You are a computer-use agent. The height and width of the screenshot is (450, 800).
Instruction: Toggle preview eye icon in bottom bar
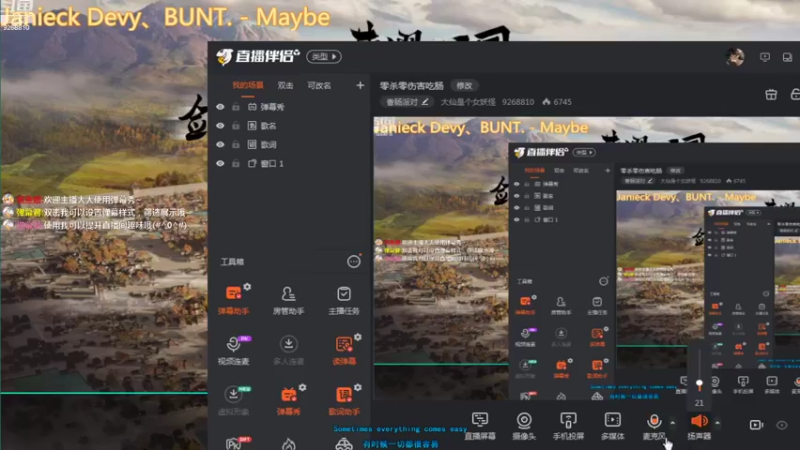point(782,425)
